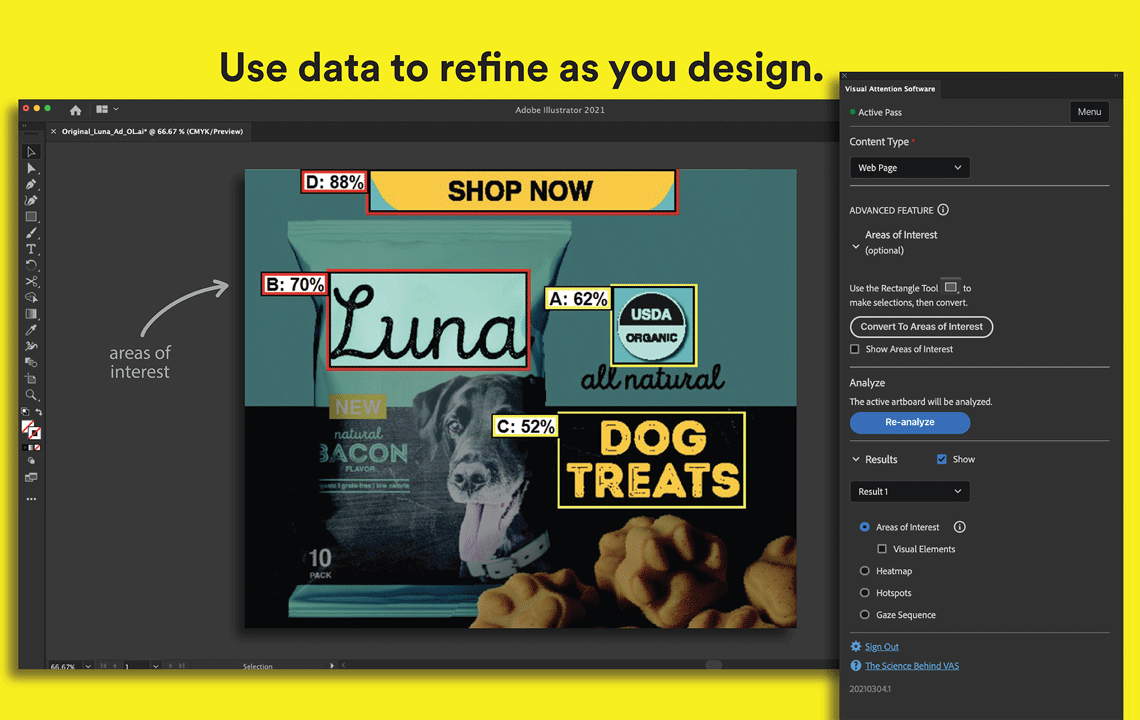Click the Re-analyze button
Screen dimensions: 1140x720
[x=909, y=422]
